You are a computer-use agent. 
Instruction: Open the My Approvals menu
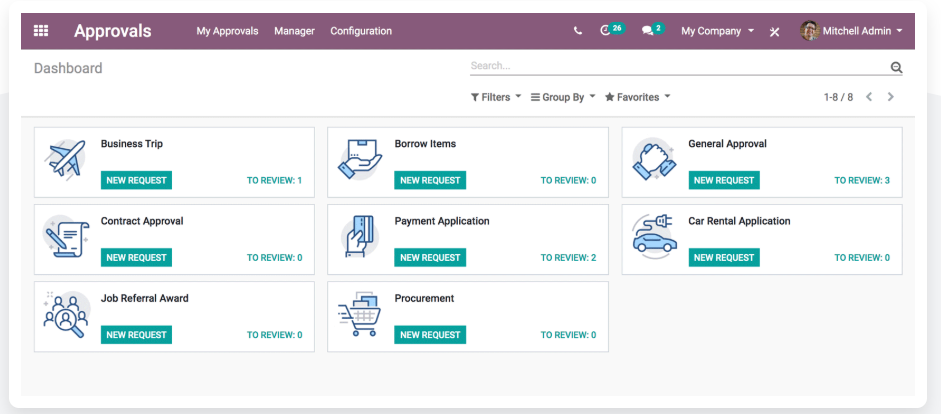pyautogui.click(x=227, y=31)
